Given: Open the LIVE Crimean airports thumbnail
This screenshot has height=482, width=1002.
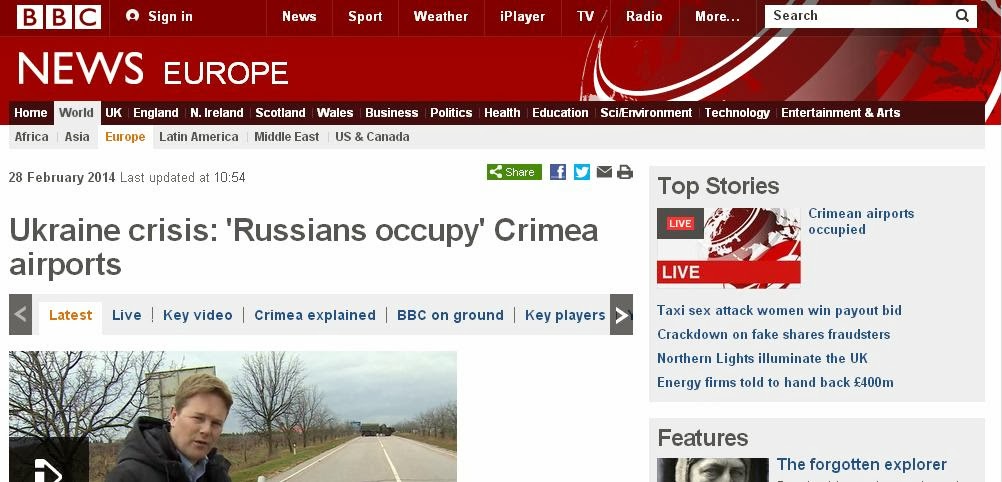Looking at the screenshot, I should pos(728,247).
